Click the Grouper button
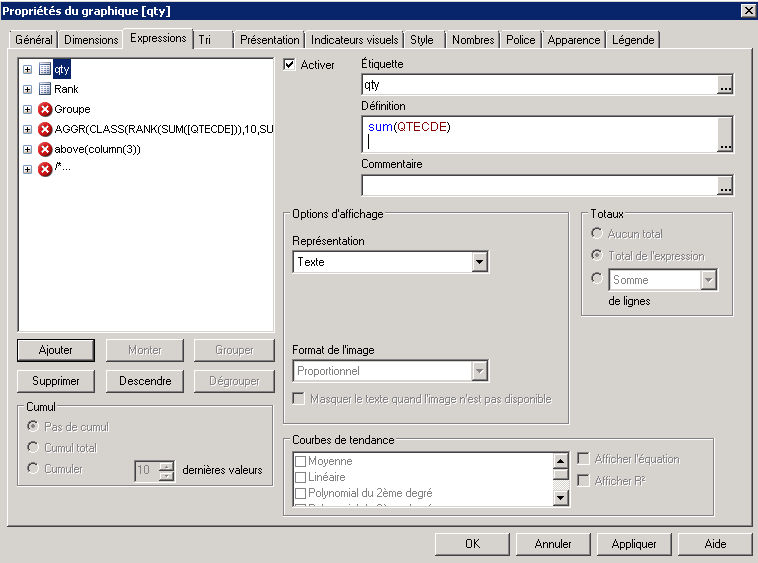 tap(234, 350)
